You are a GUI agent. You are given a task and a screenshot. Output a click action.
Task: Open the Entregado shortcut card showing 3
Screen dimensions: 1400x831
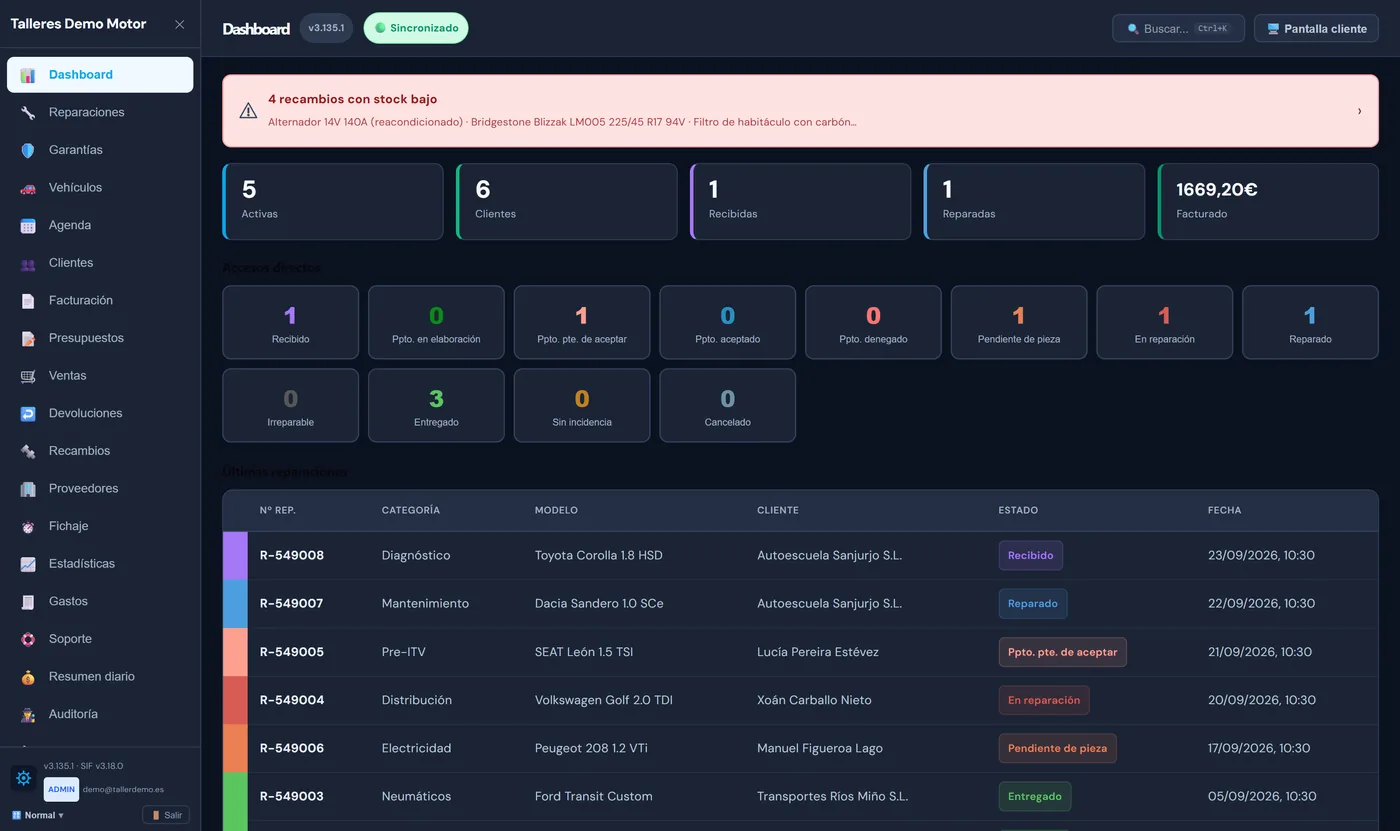[x=436, y=405]
